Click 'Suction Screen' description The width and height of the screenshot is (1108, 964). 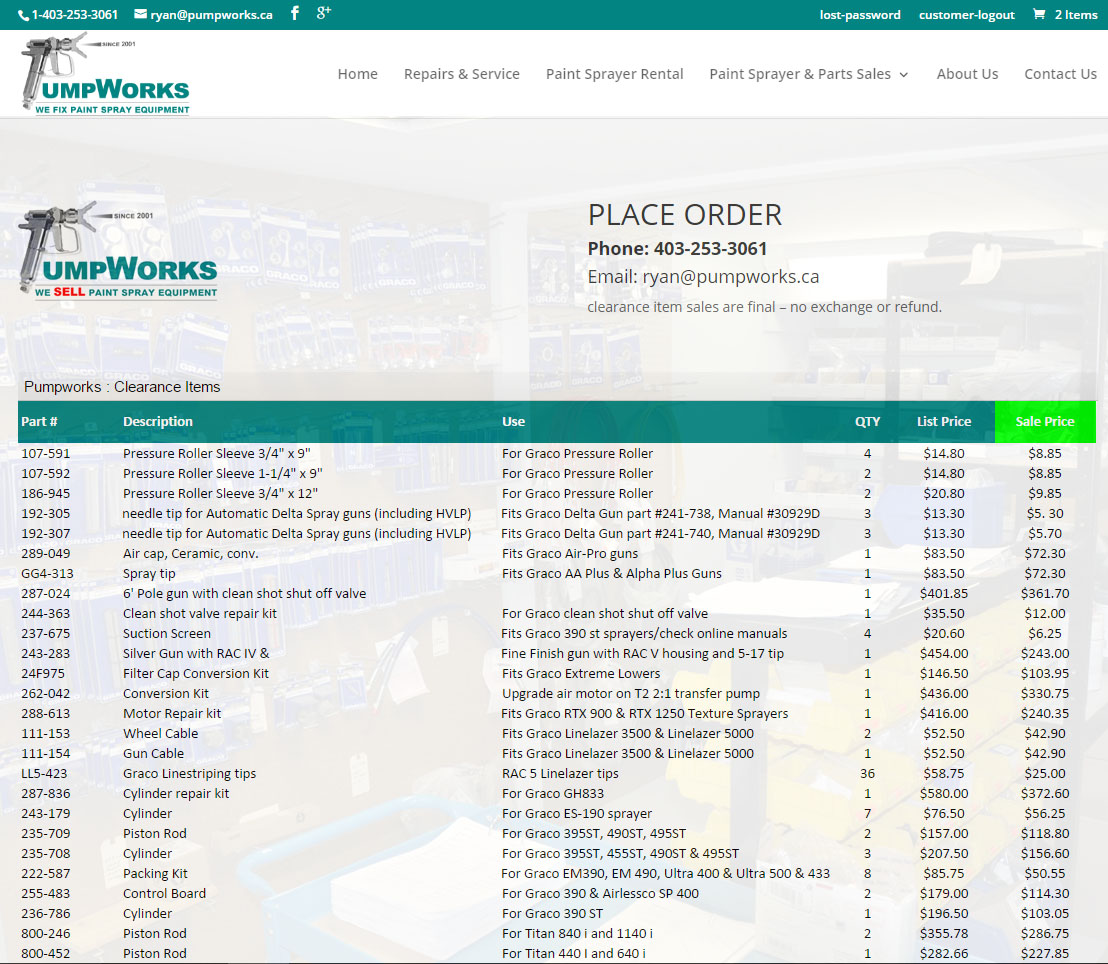click(x=167, y=633)
